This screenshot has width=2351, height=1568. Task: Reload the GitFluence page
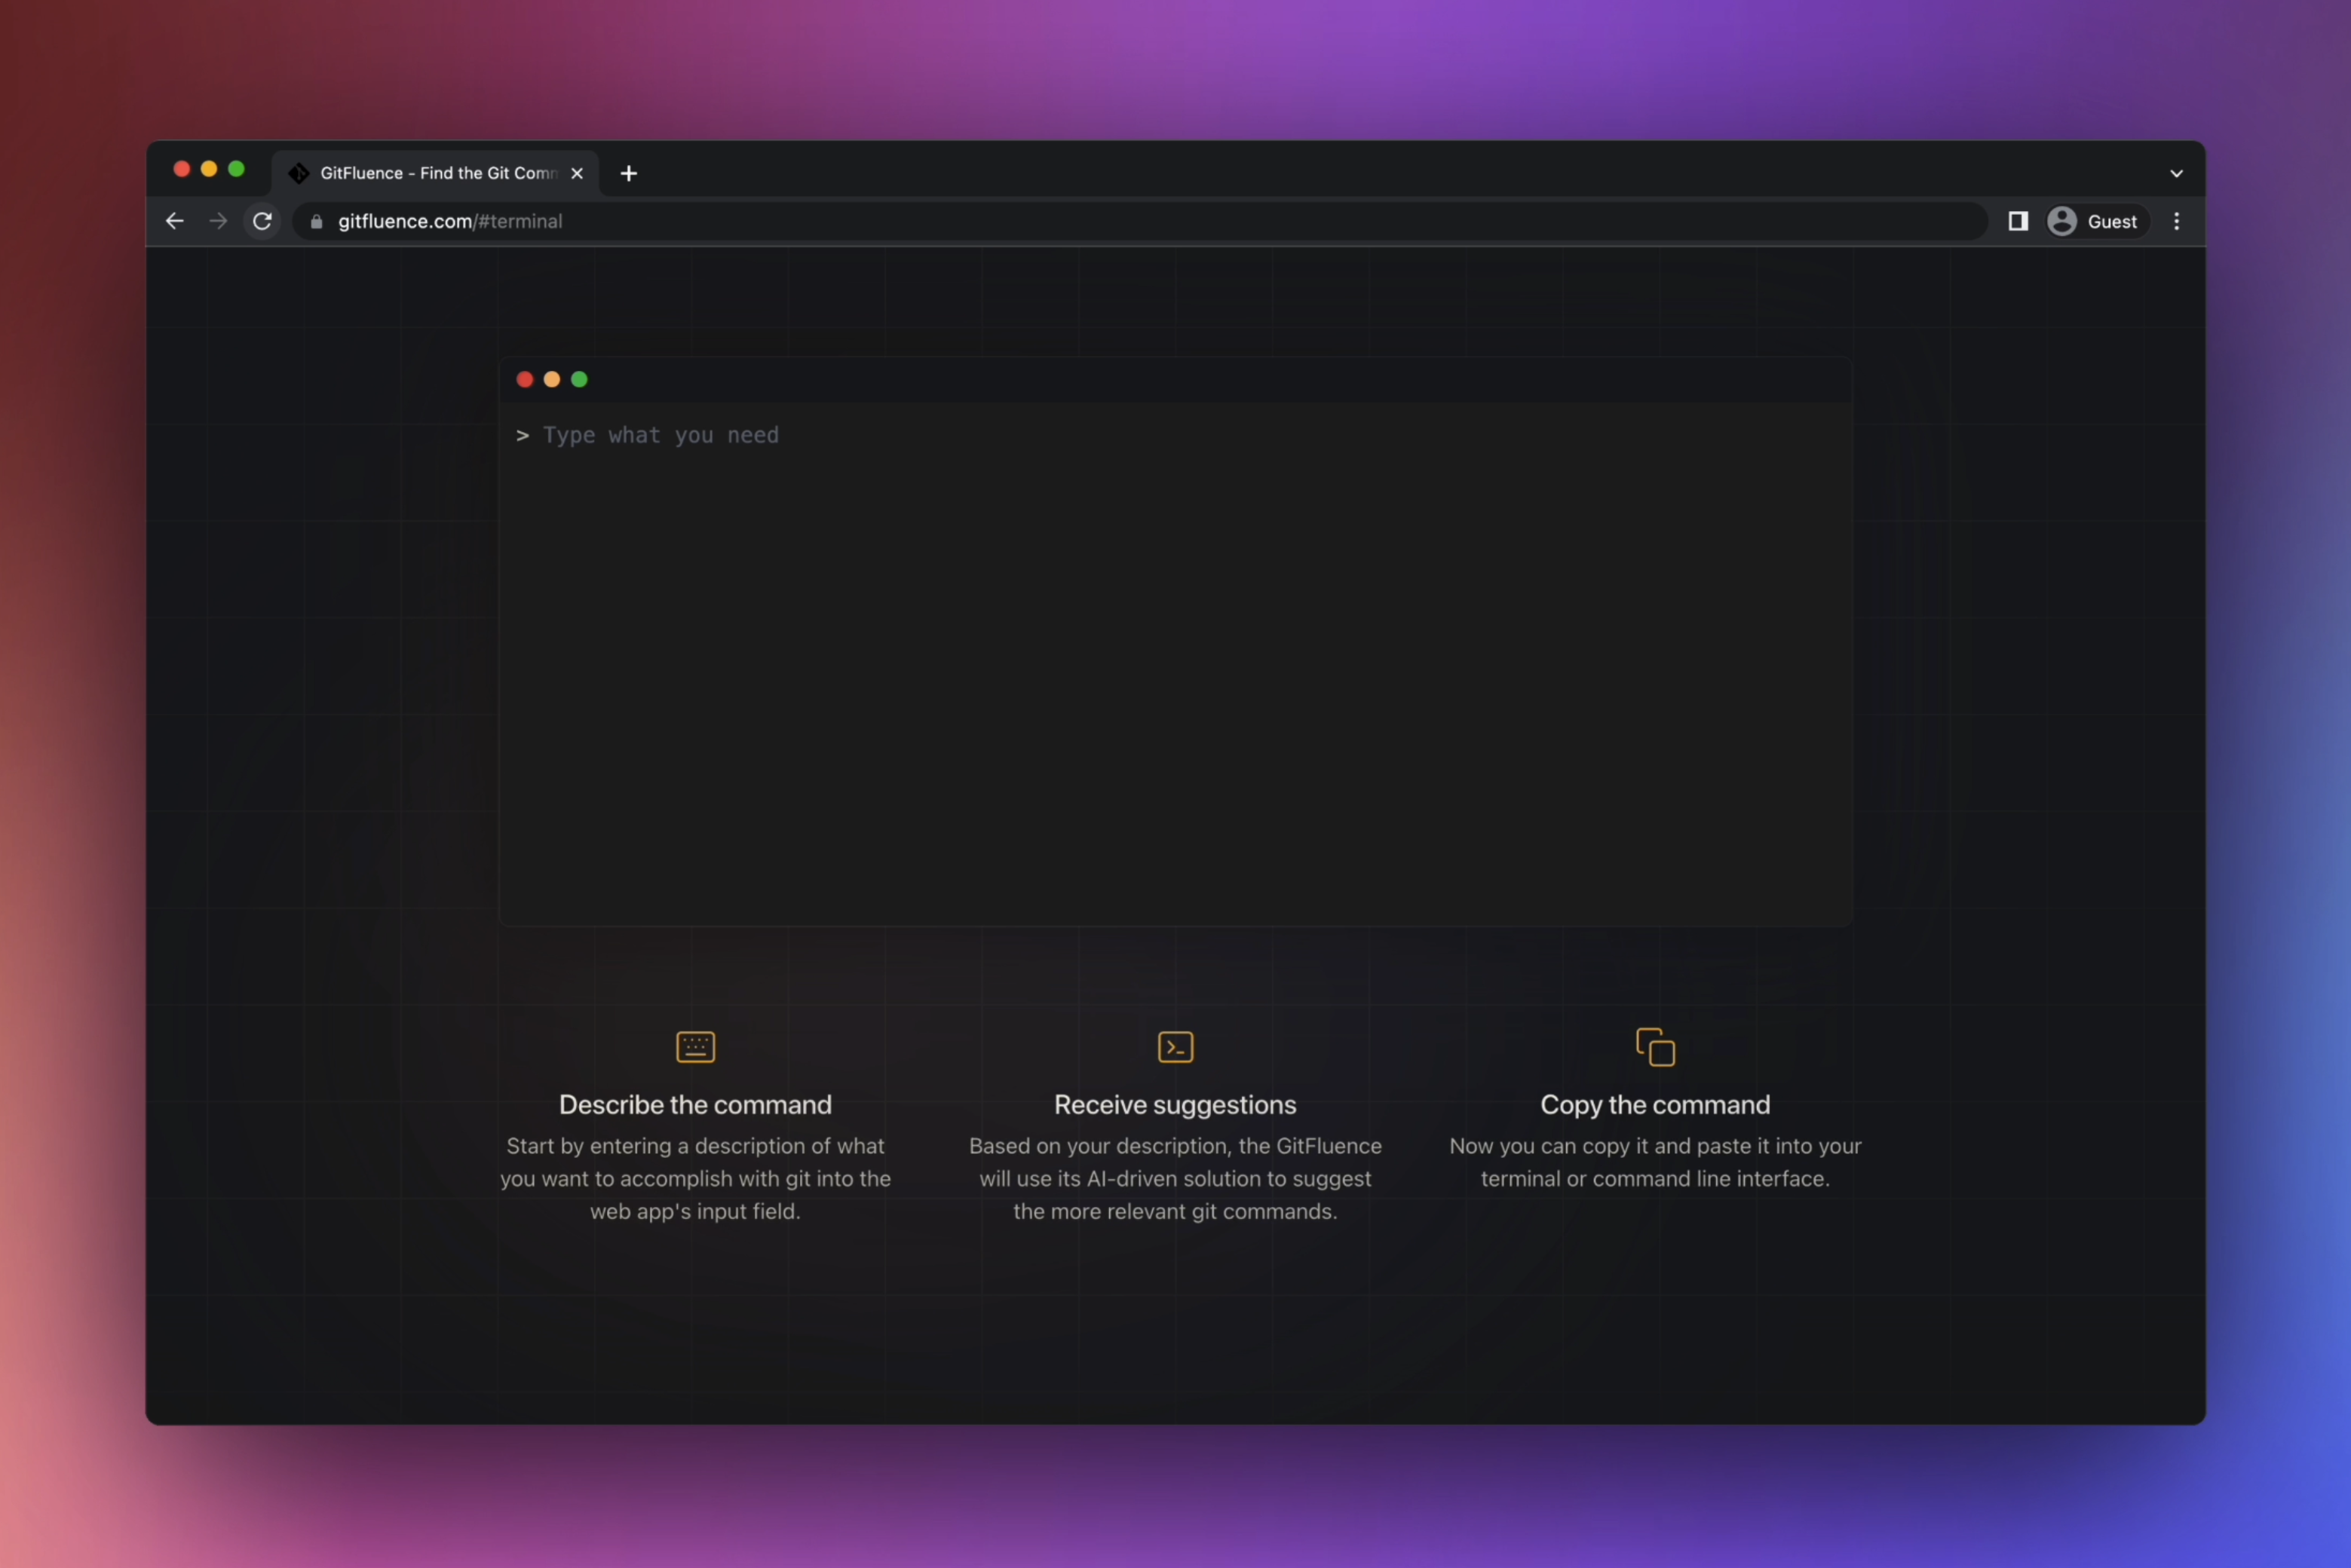coord(262,221)
